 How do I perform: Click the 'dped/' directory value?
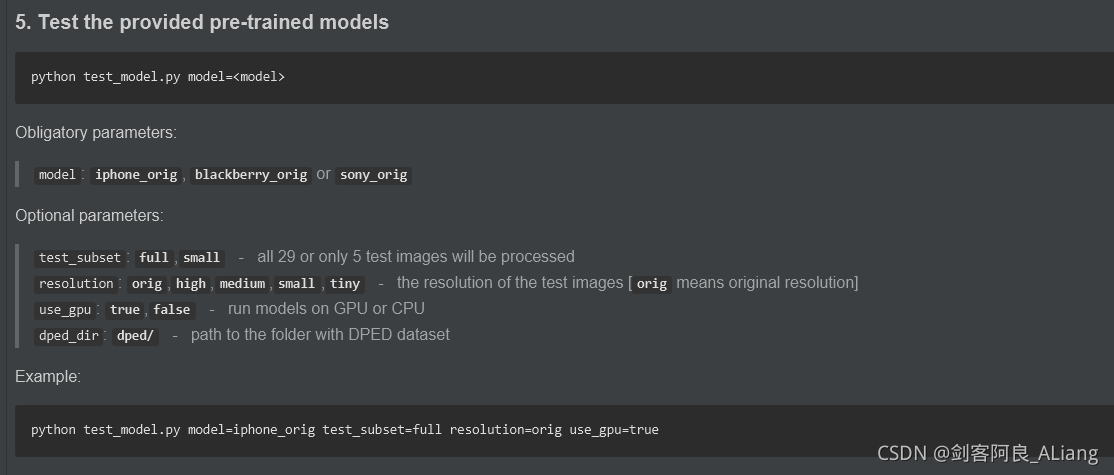coord(135,336)
